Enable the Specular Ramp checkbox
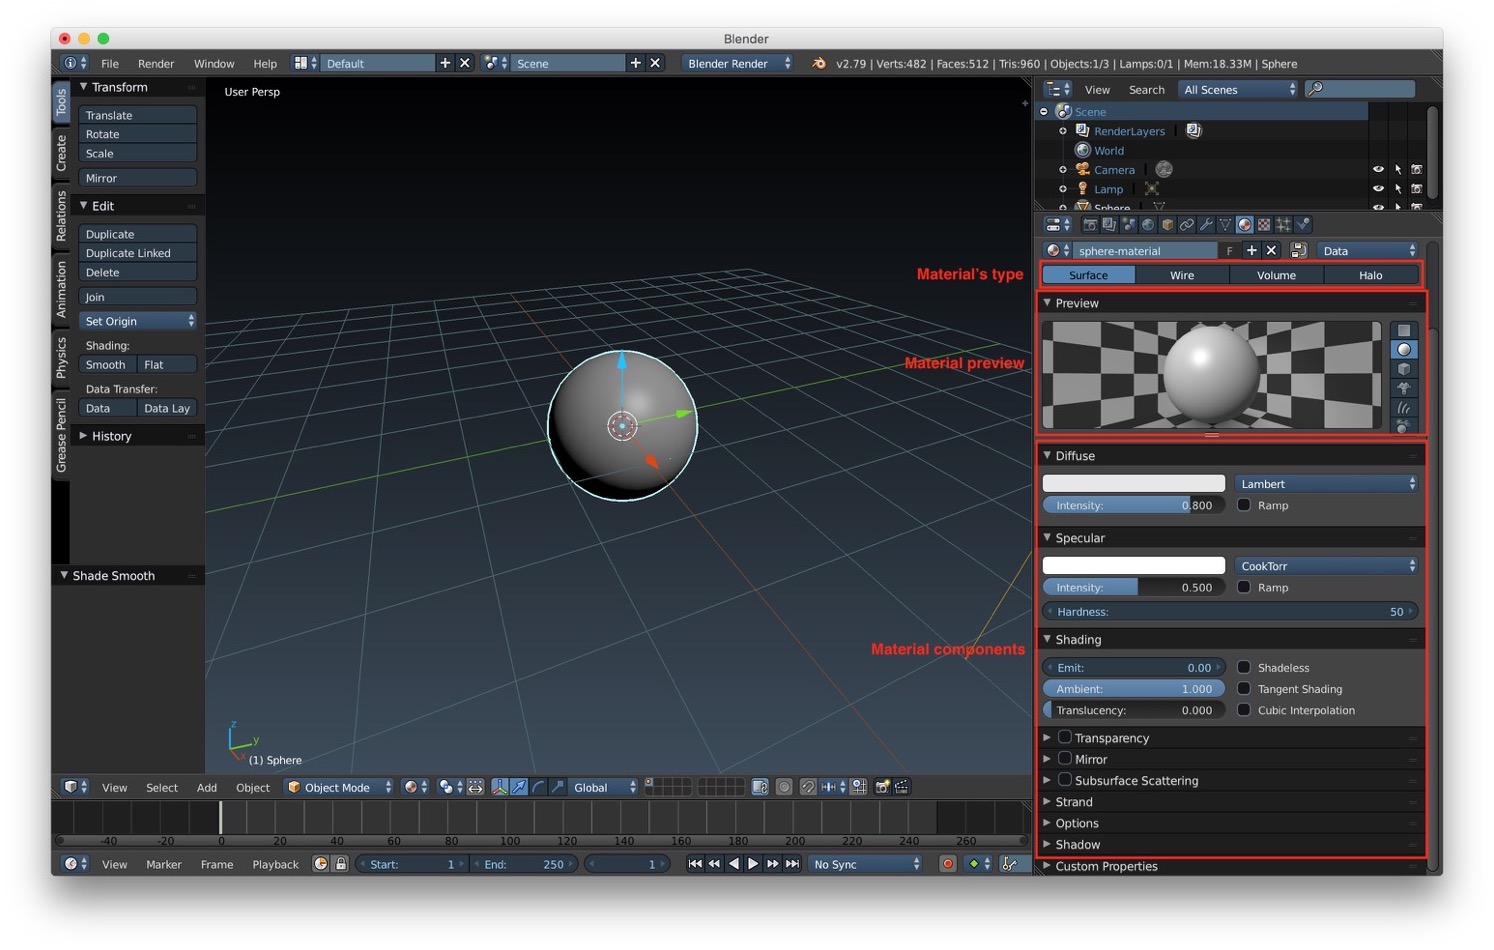The width and height of the screenshot is (1494, 950). tap(1244, 588)
